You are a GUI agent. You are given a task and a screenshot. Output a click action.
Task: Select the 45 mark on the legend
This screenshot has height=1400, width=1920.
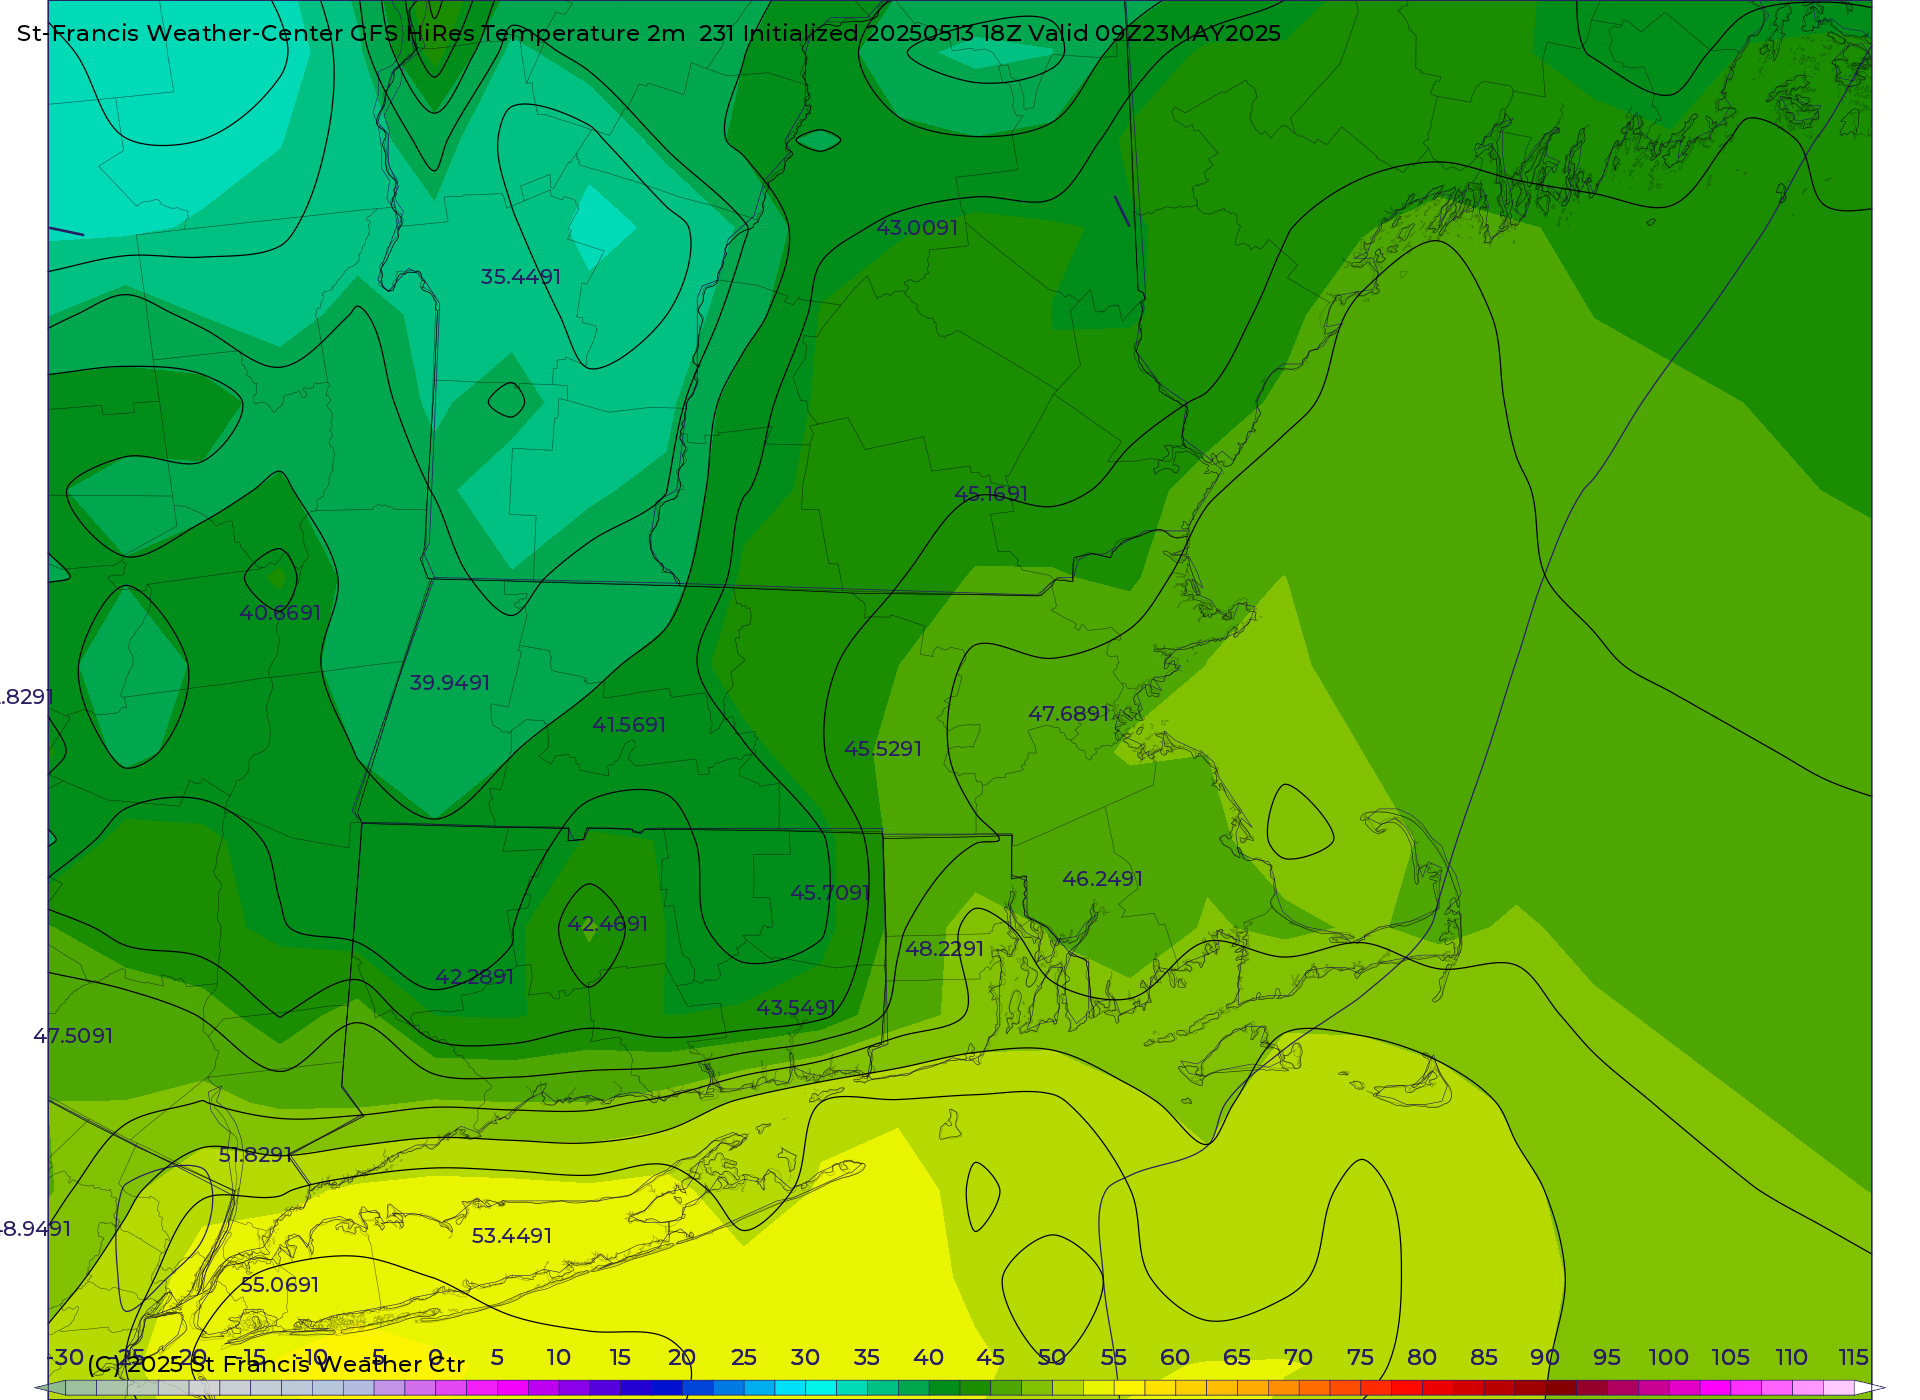coord(990,1357)
